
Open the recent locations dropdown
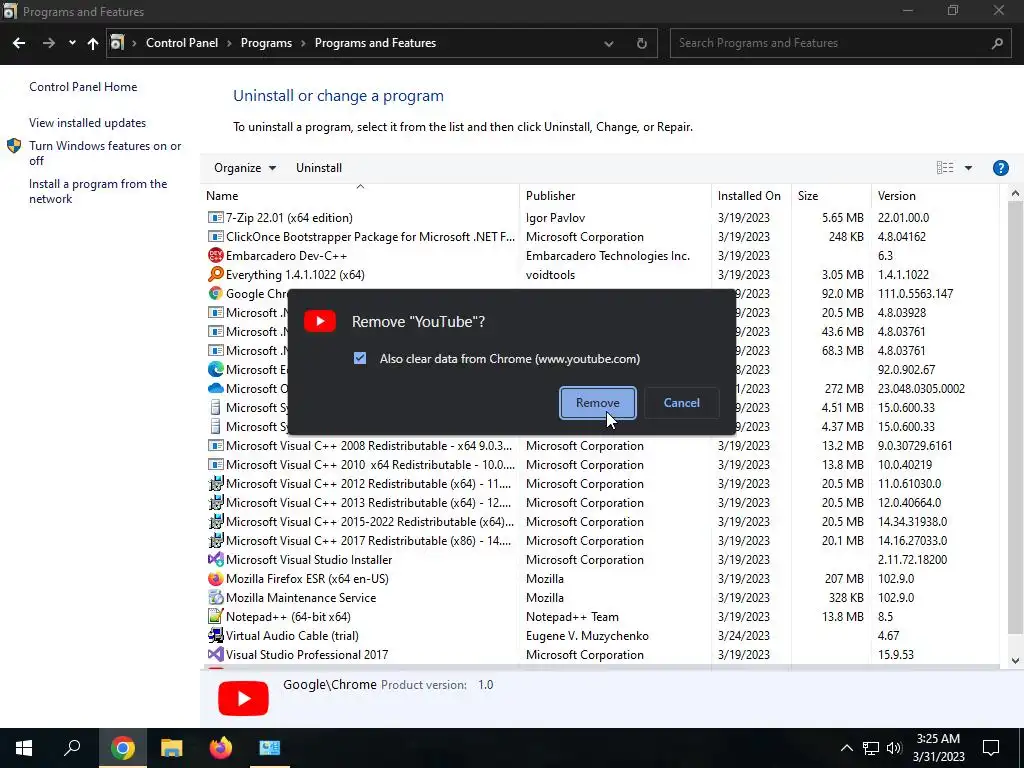(x=72, y=43)
